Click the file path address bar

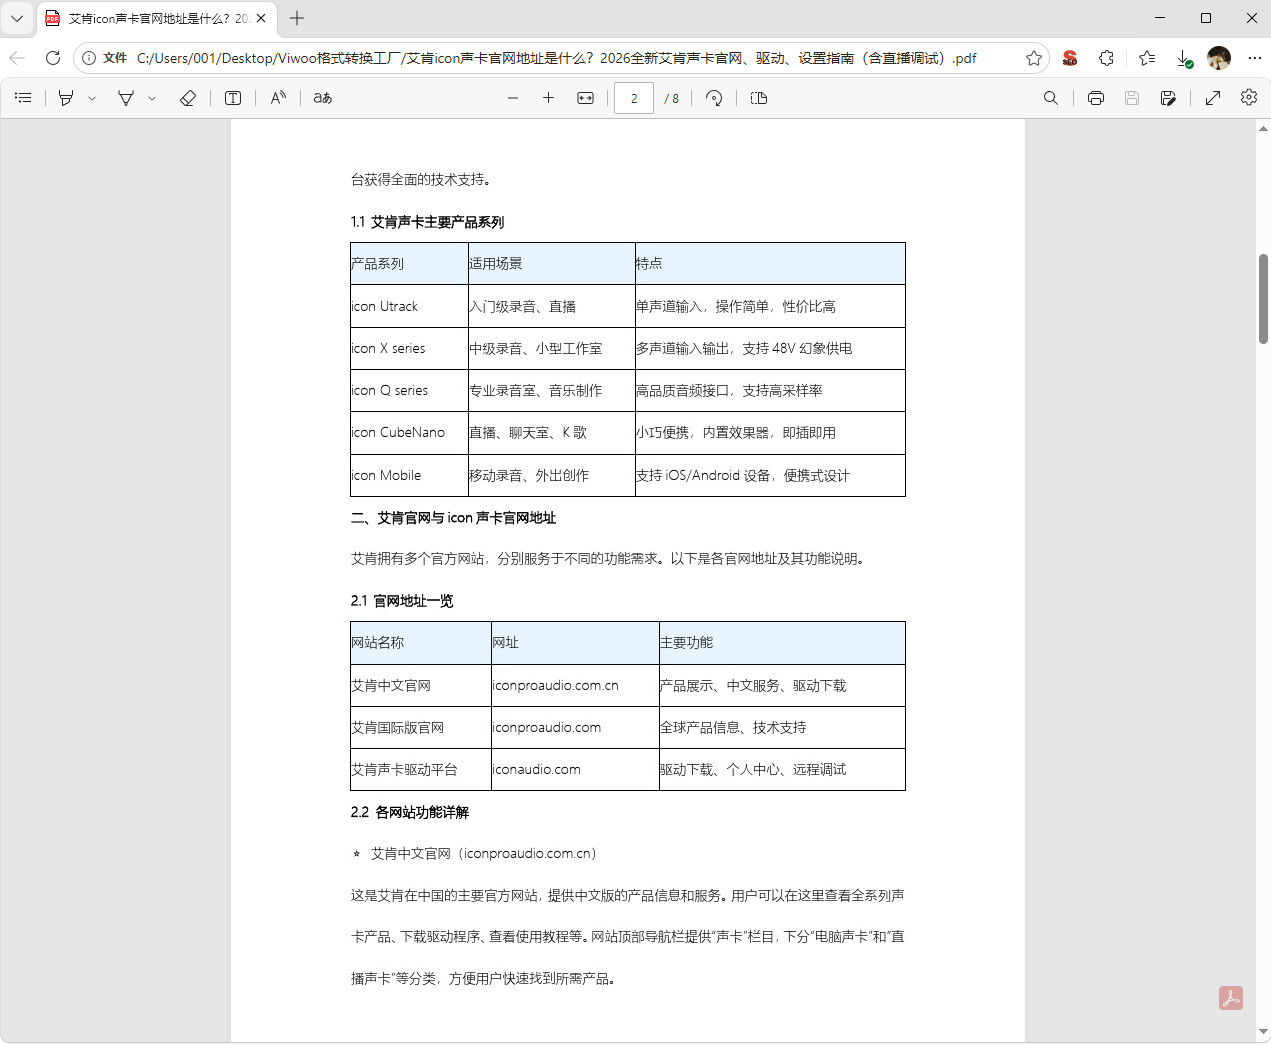556,58
